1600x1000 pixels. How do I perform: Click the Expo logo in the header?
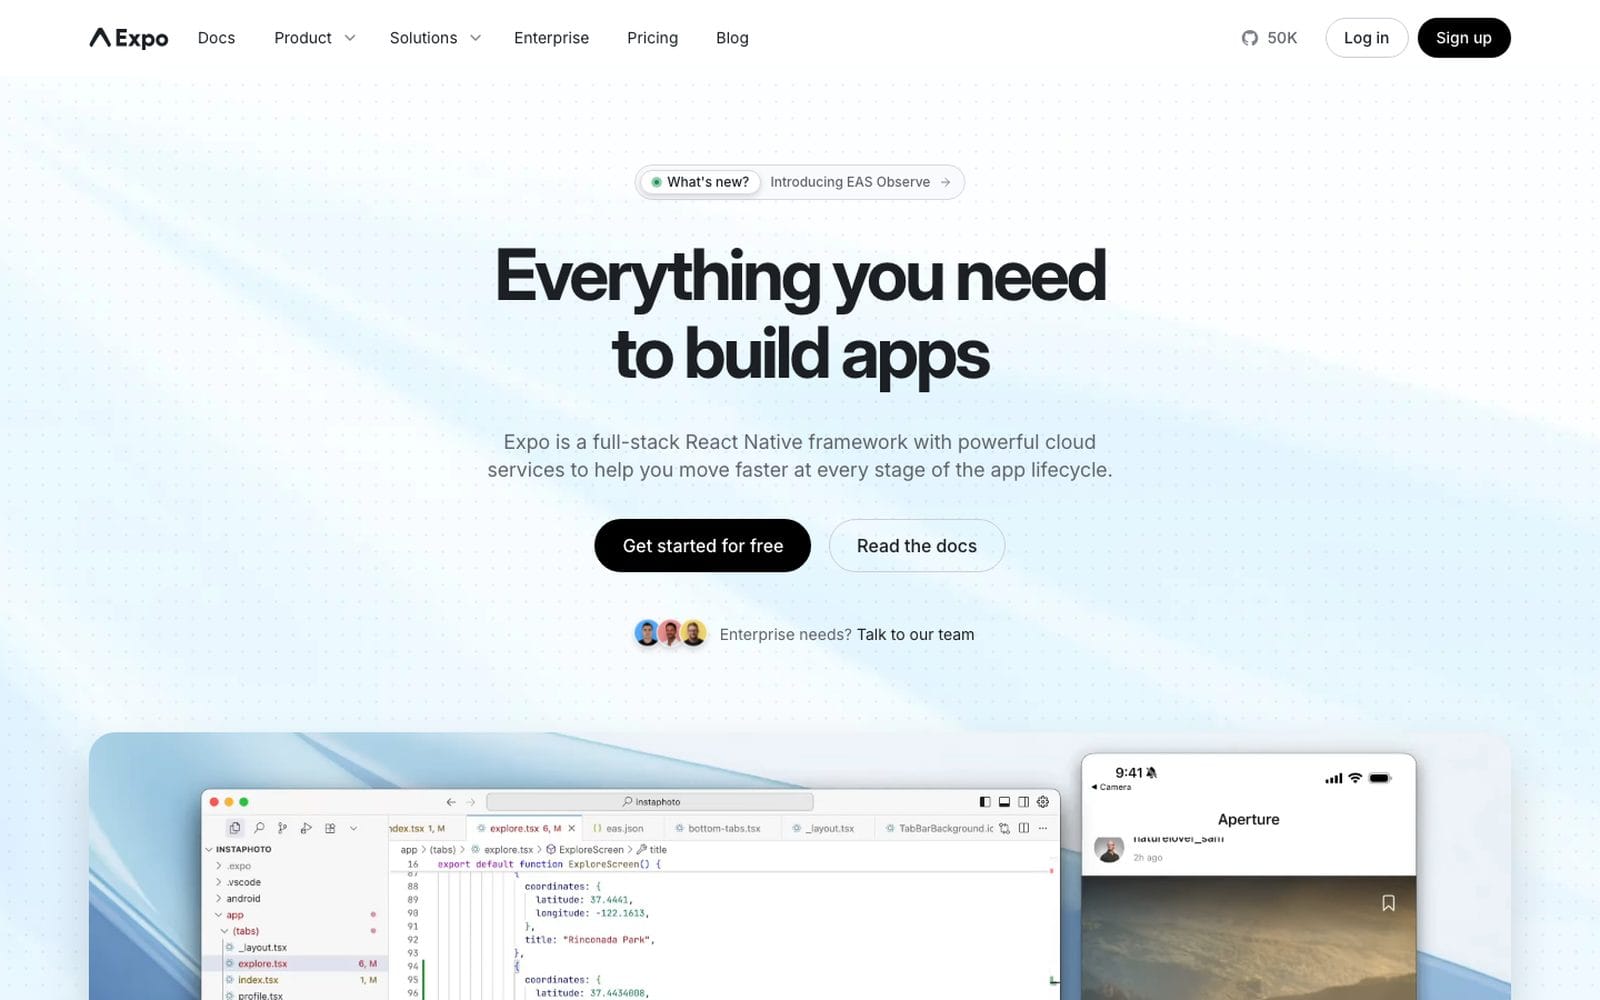pyautogui.click(x=129, y=38)
